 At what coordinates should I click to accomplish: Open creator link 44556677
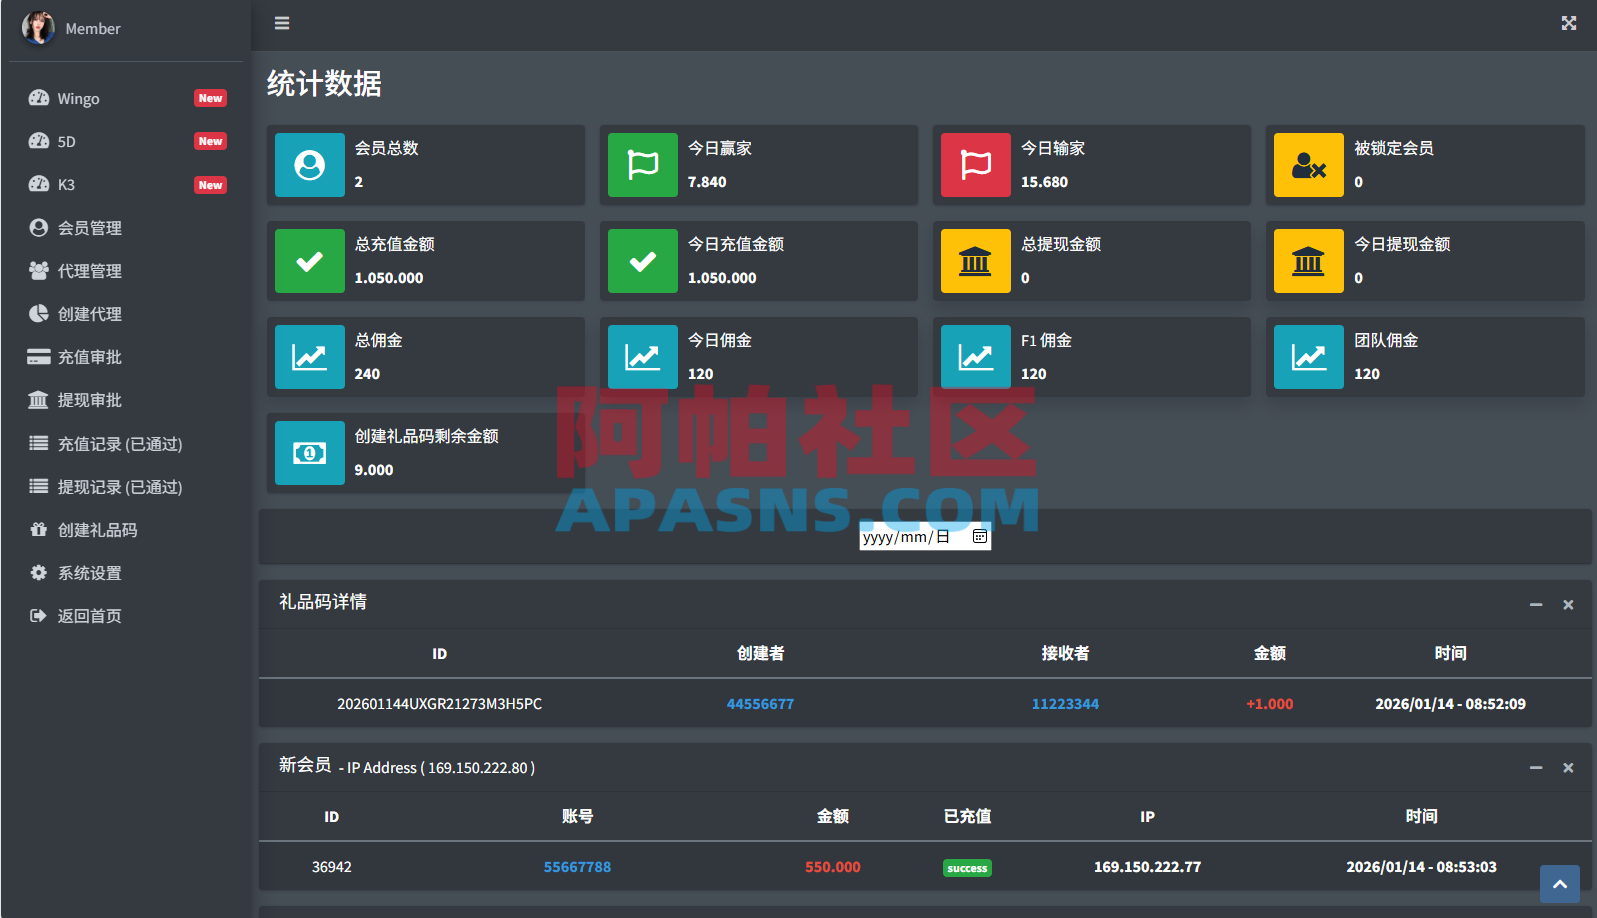click(760, 704)
